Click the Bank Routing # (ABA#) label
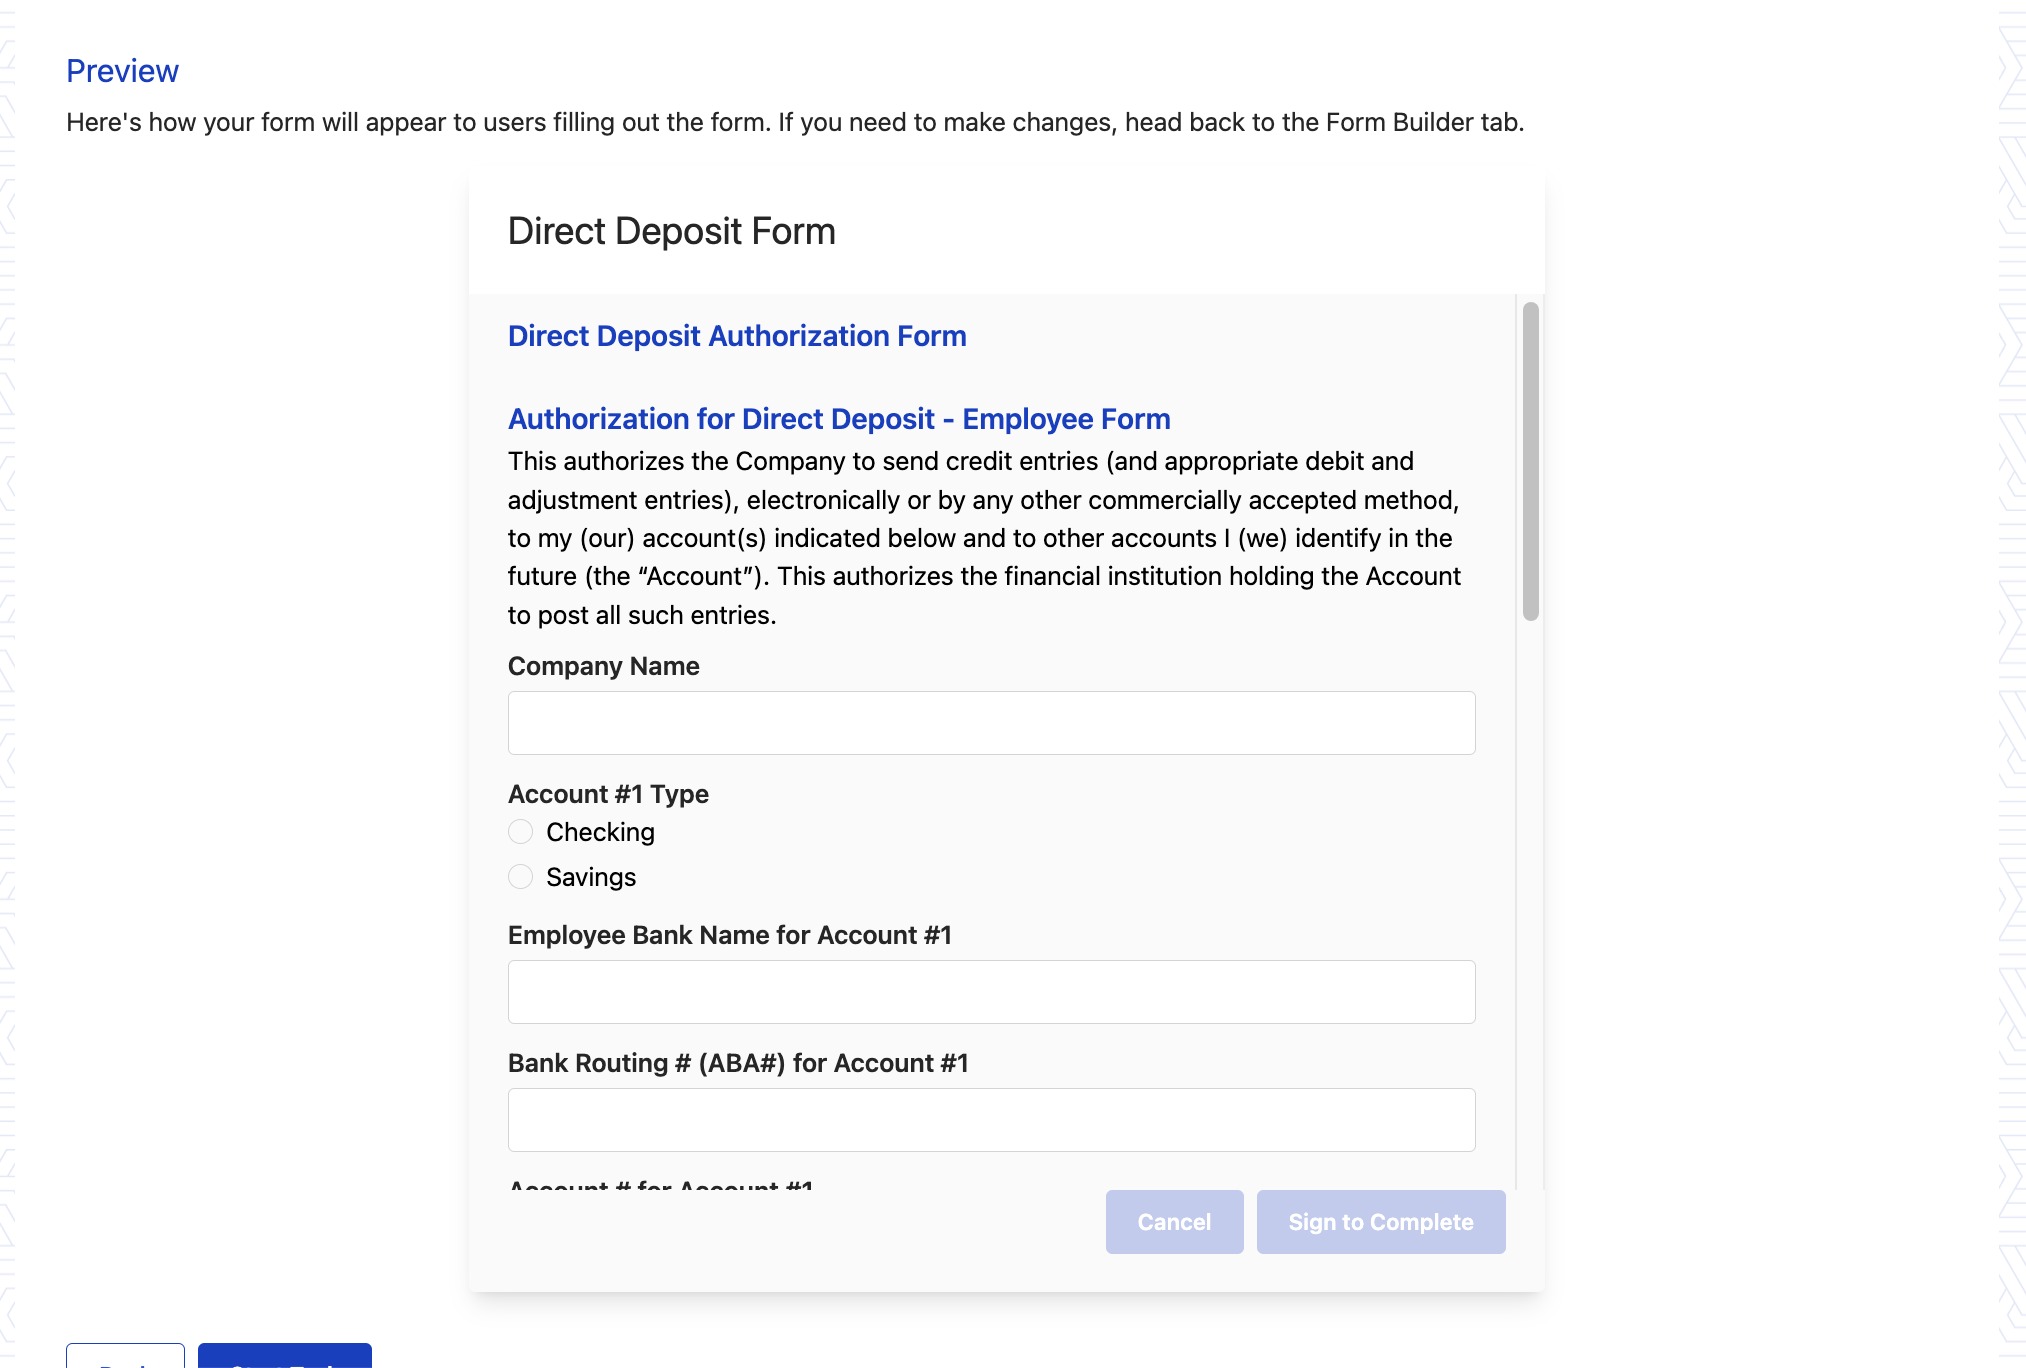The width and height of the screenshot is (2026, 1368). [x=737, y=1063]
